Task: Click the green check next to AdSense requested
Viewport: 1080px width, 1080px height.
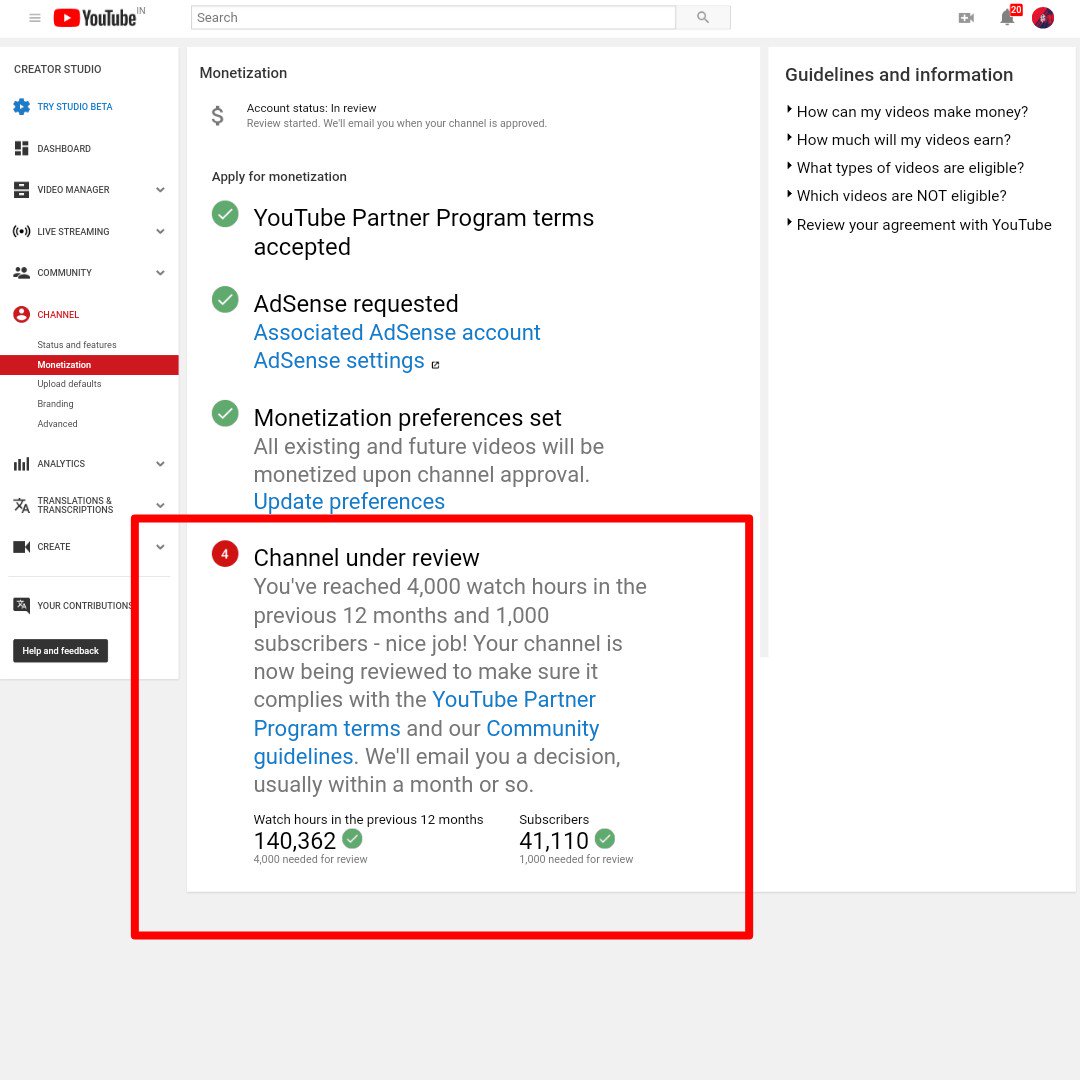Action: pos(225,300)
